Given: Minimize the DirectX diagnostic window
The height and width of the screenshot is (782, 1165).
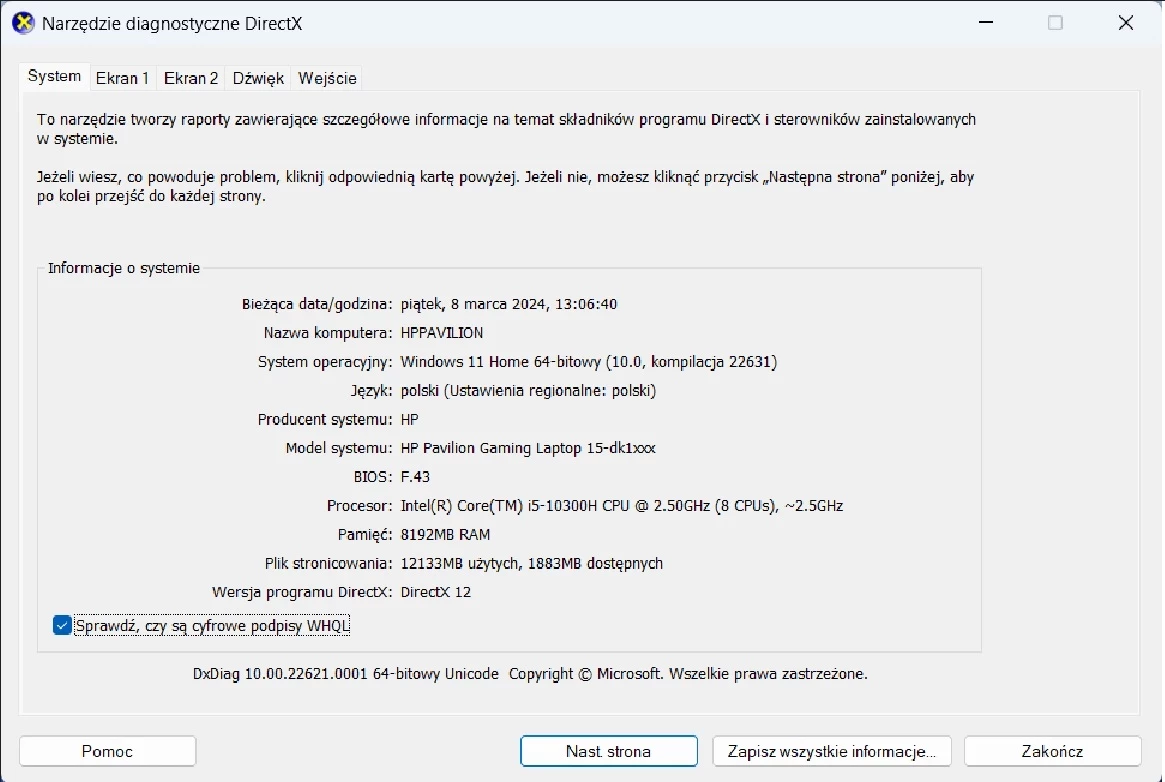Looking at the screenshot, I should coord(986,23).
